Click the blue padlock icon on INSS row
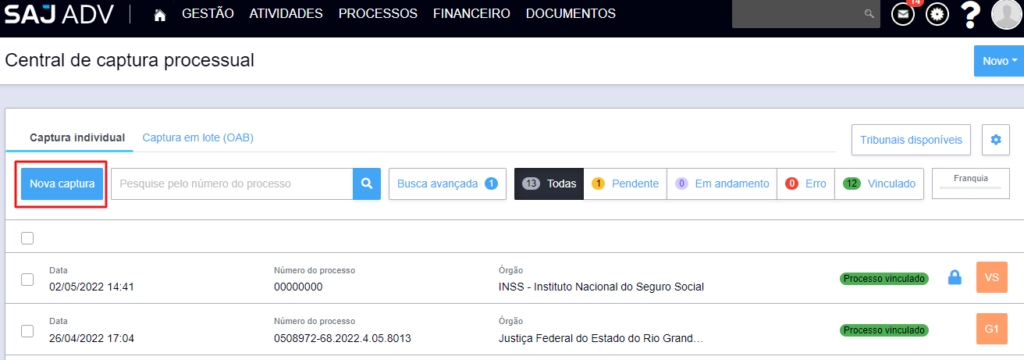 (955, 278)
